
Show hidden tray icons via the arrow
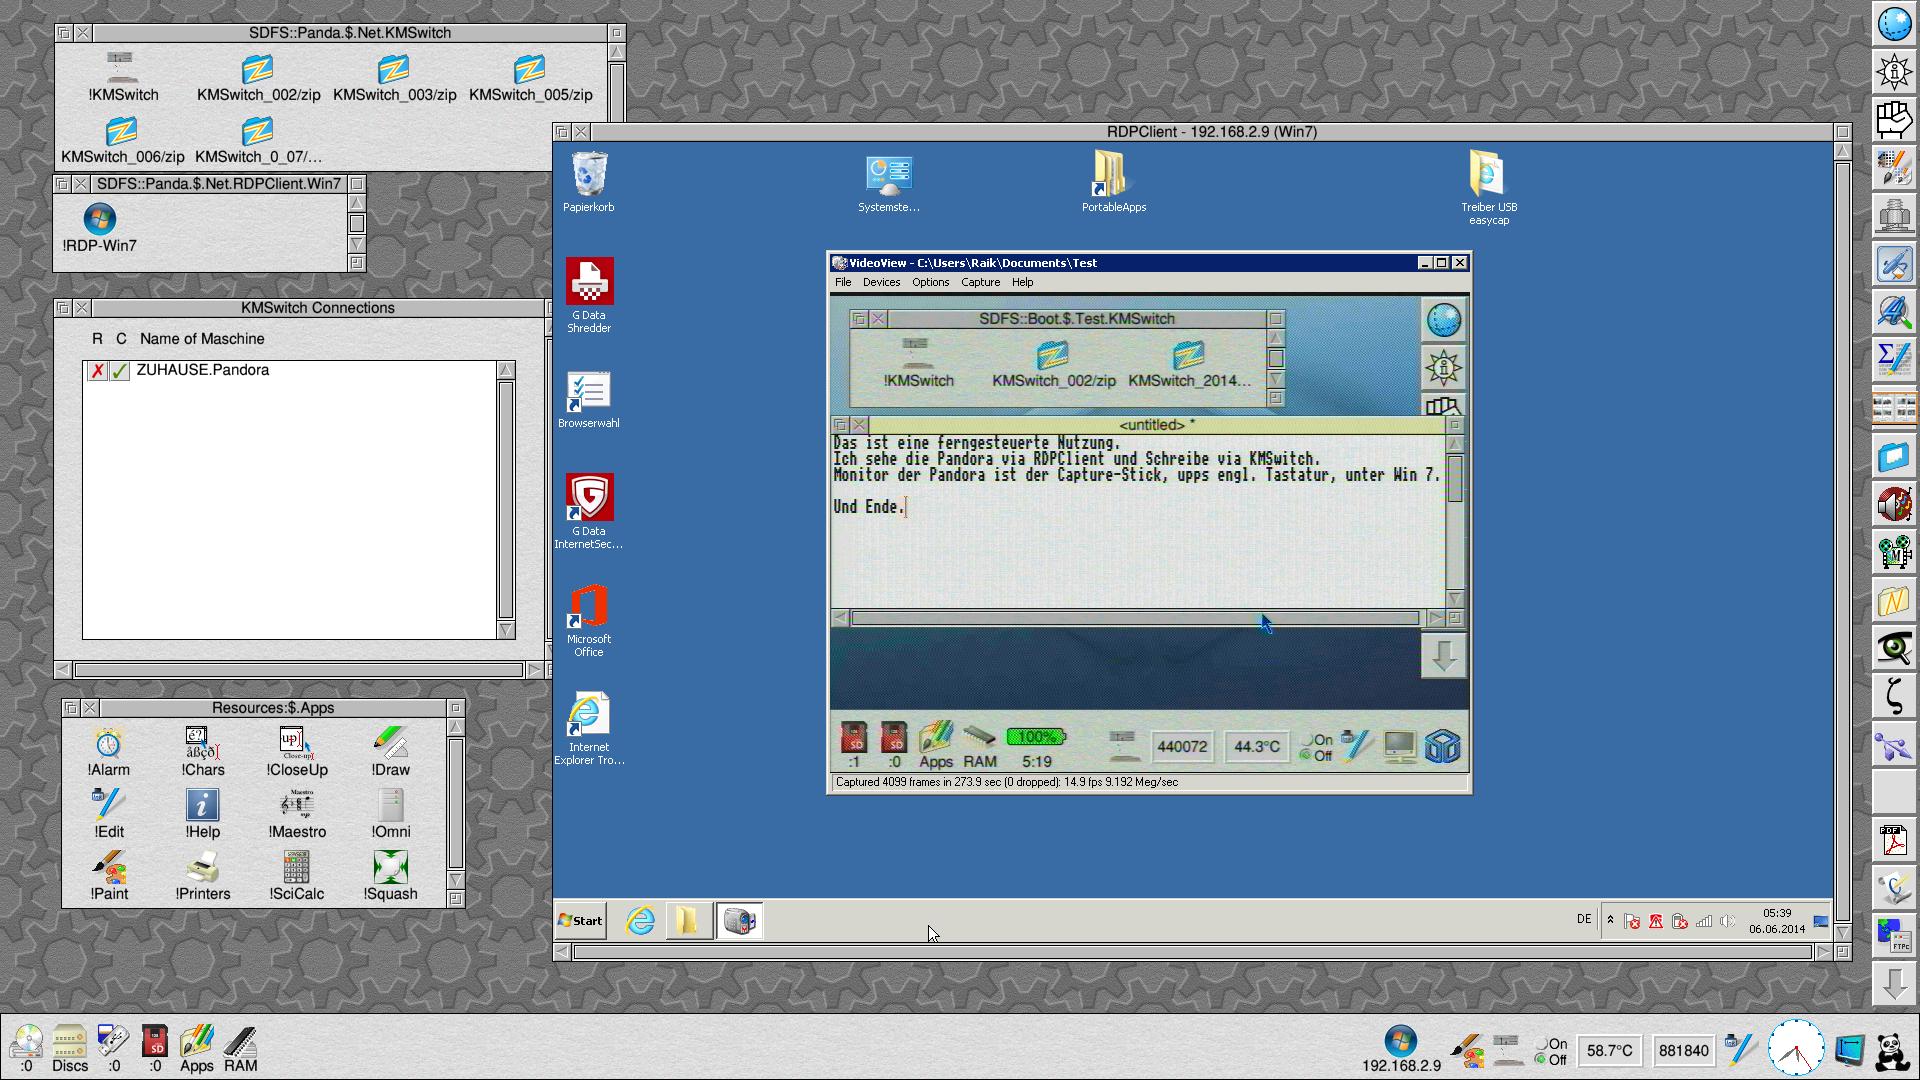pyautogui.click(x=1610, y=920)
